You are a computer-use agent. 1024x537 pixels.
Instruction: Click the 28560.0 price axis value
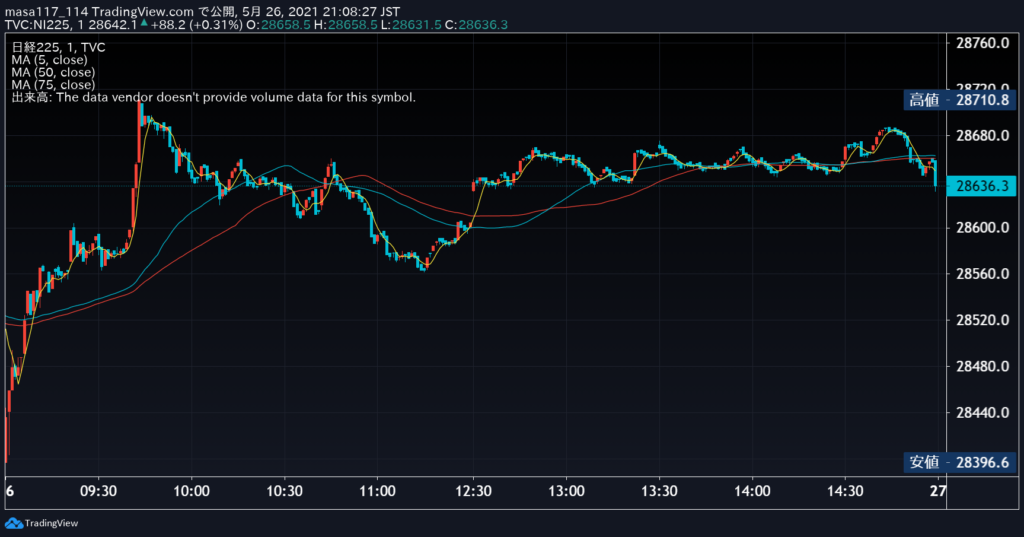click(982, 274)
